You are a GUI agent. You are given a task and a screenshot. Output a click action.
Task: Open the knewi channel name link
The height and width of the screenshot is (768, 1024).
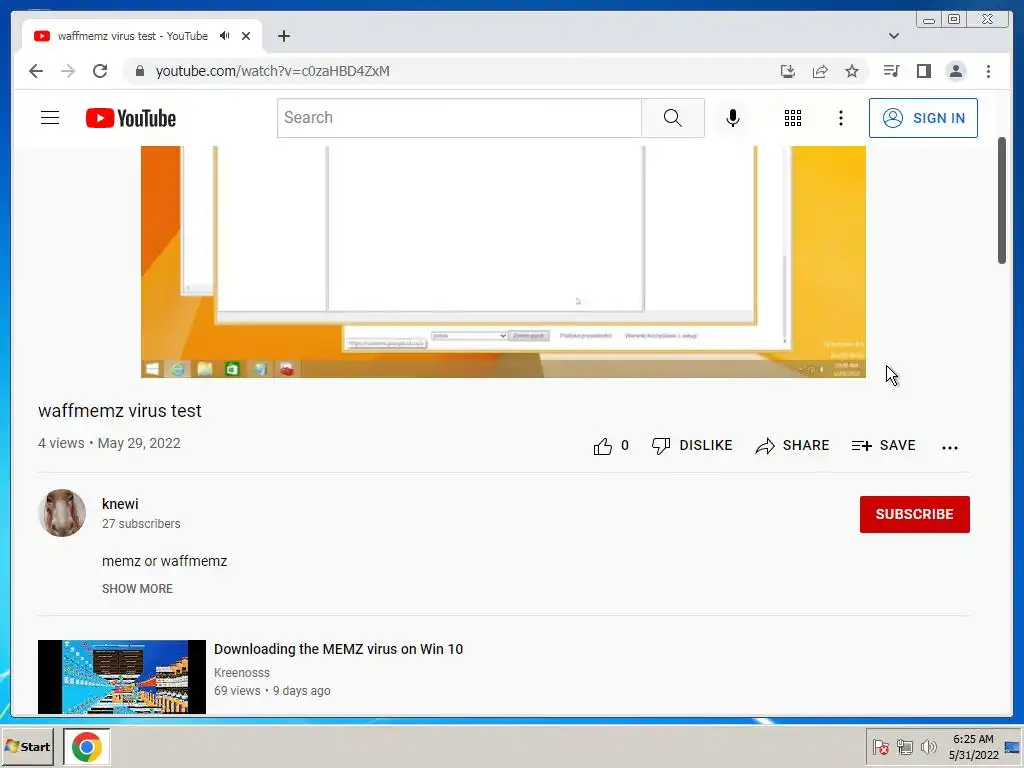pos(120,504)
